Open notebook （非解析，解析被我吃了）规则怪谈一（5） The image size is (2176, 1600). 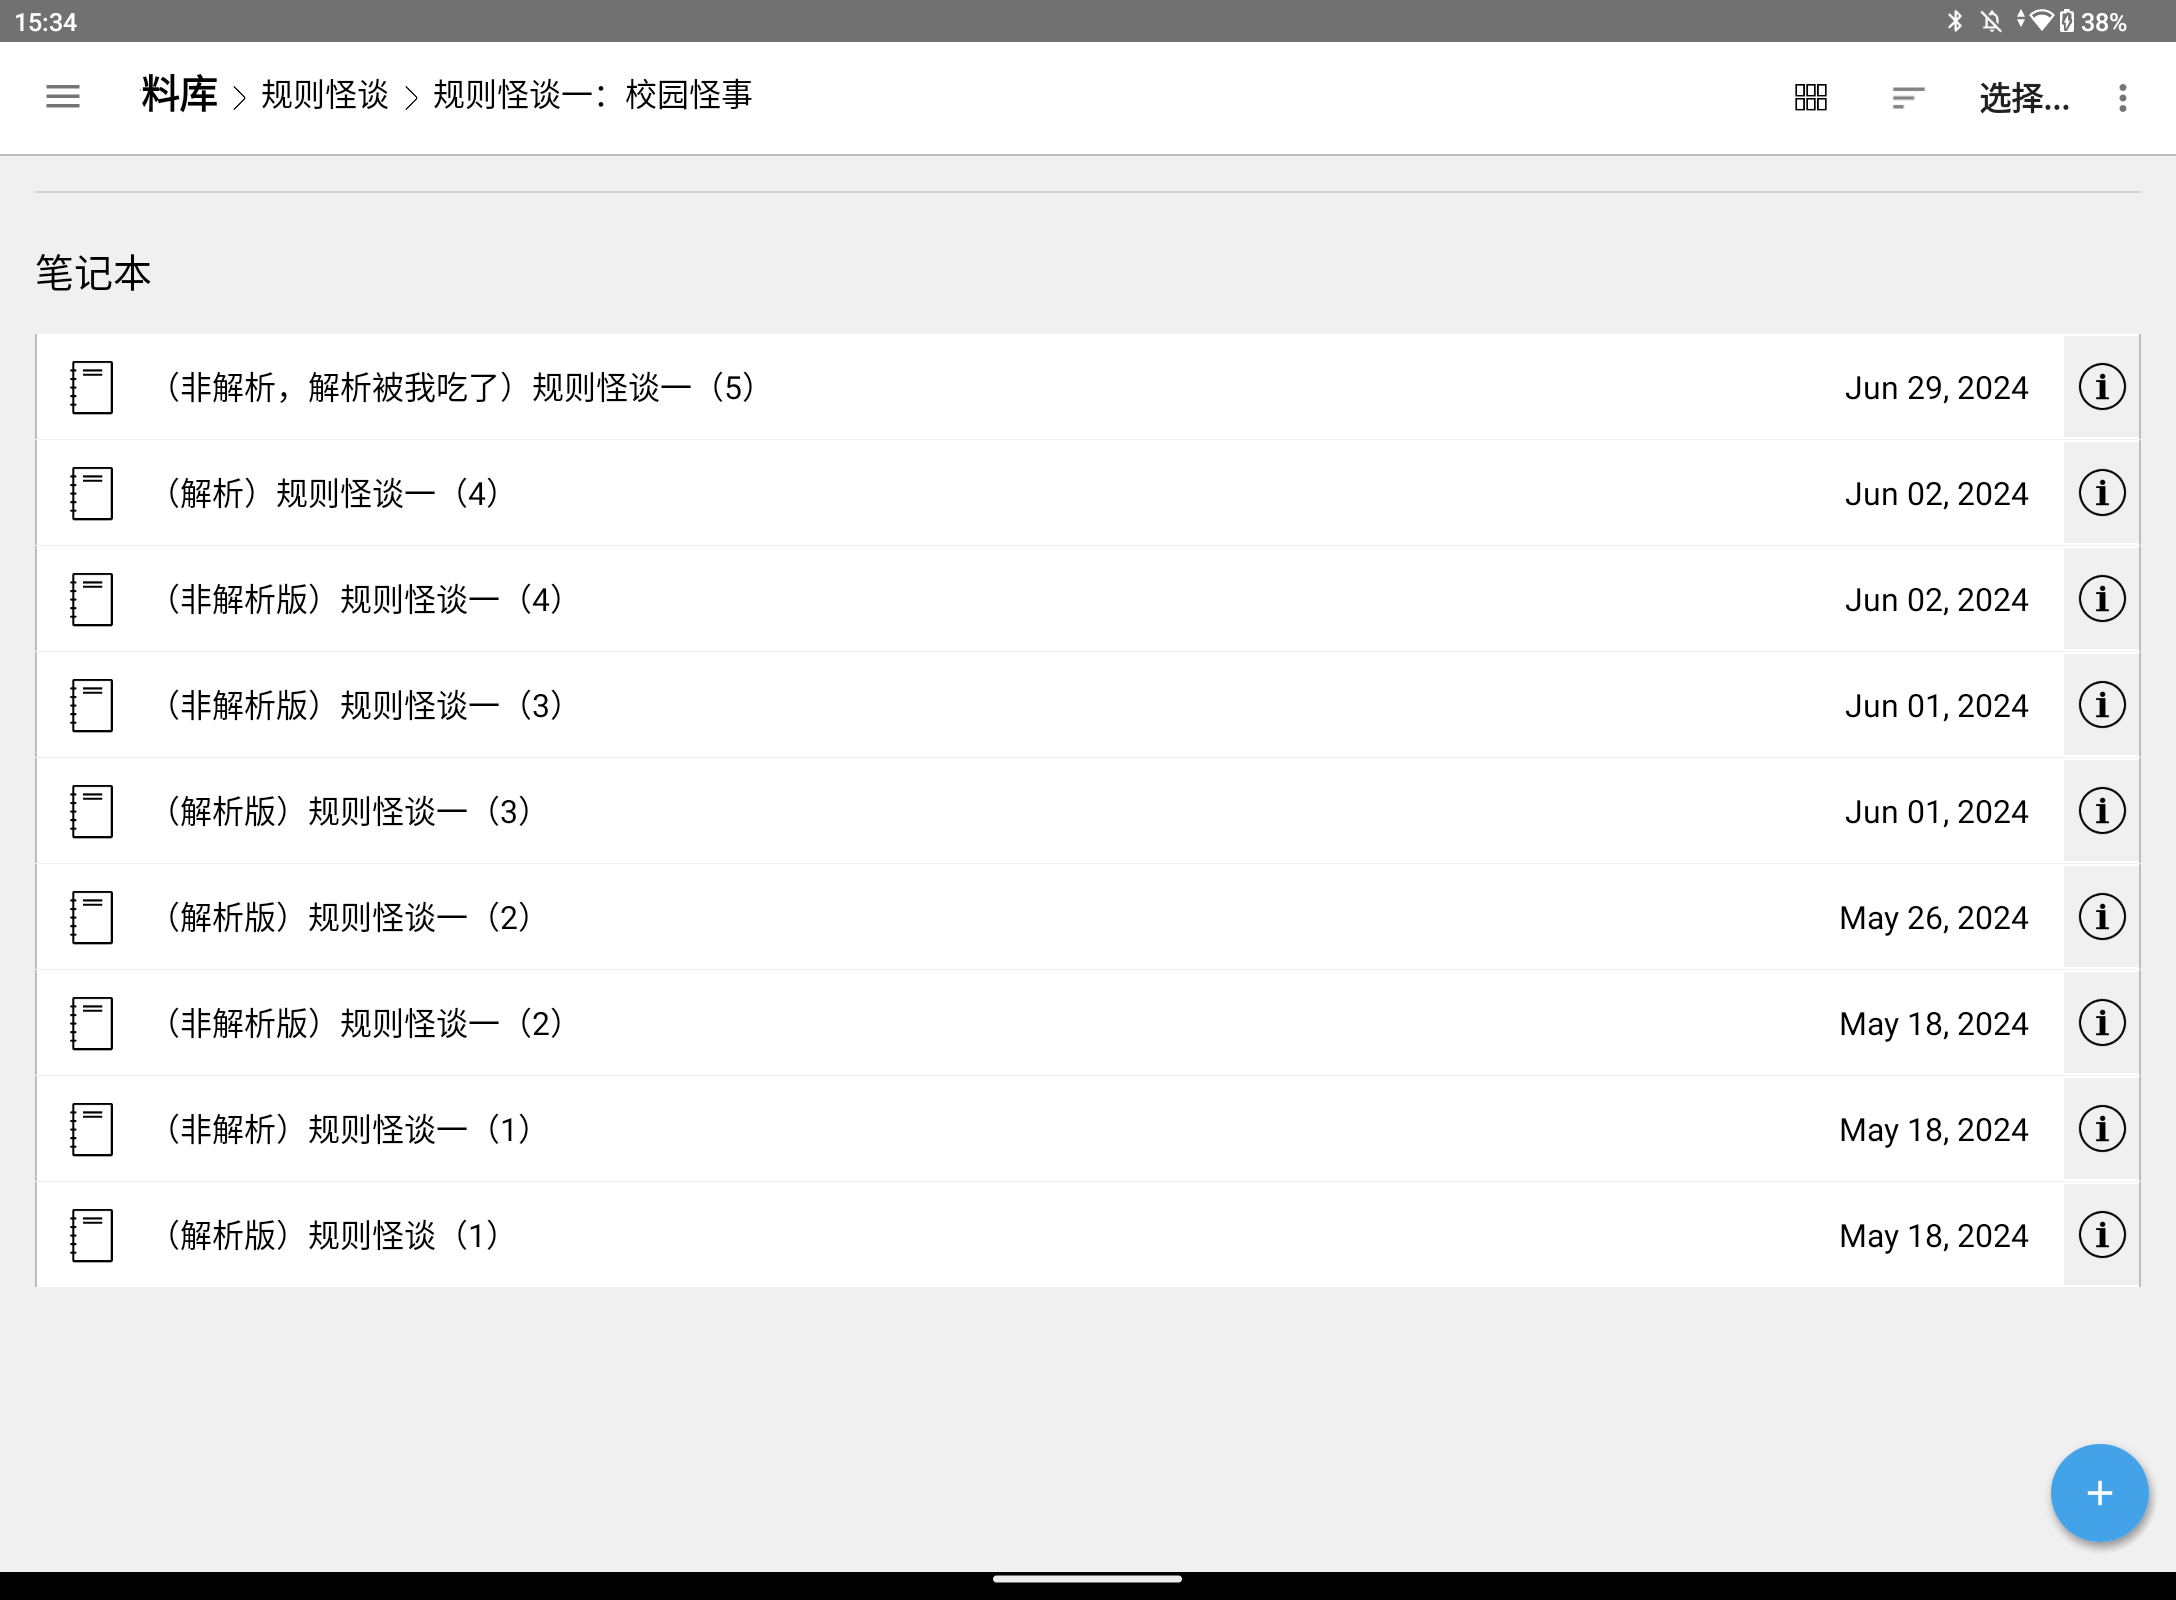tap(1050, 387)
